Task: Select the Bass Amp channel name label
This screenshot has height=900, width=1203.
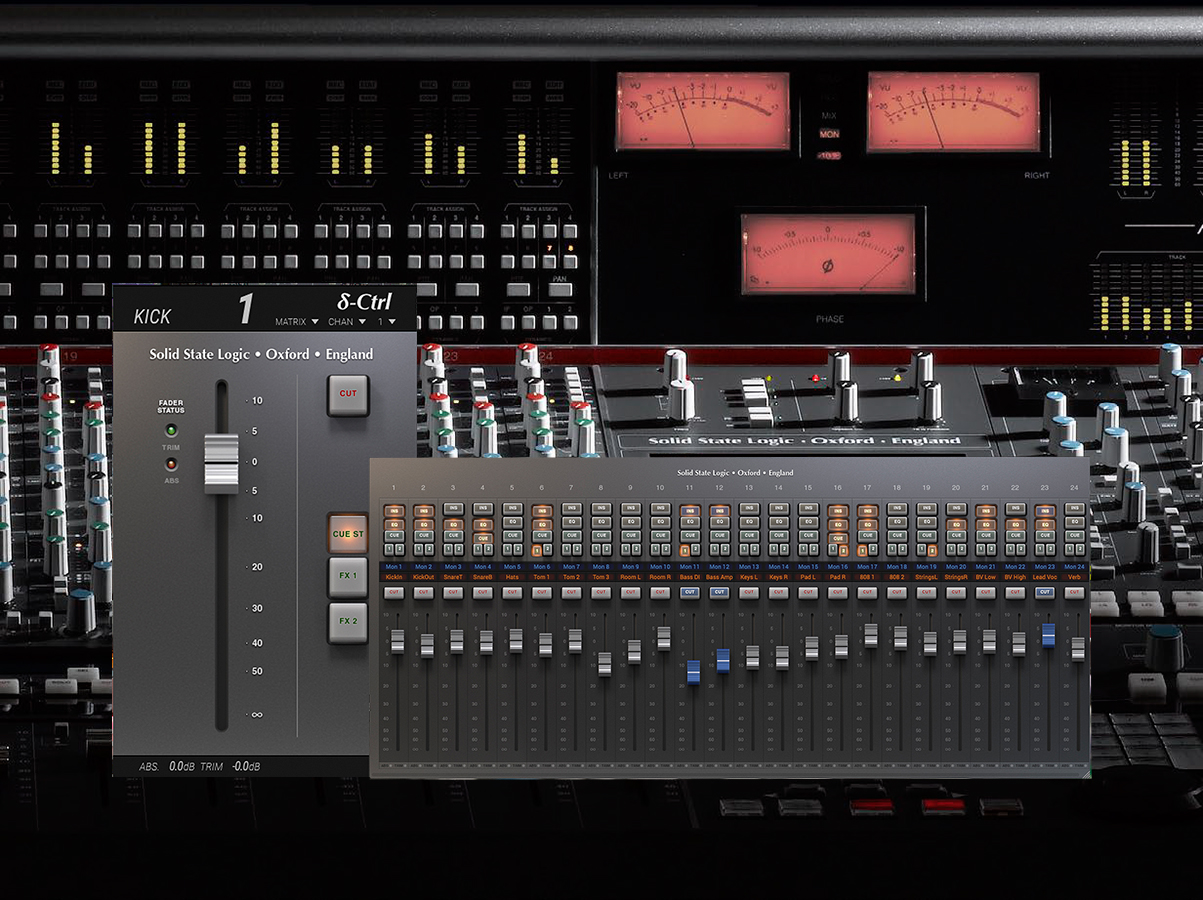Action: pyautogui.click(x=718, y=578)
